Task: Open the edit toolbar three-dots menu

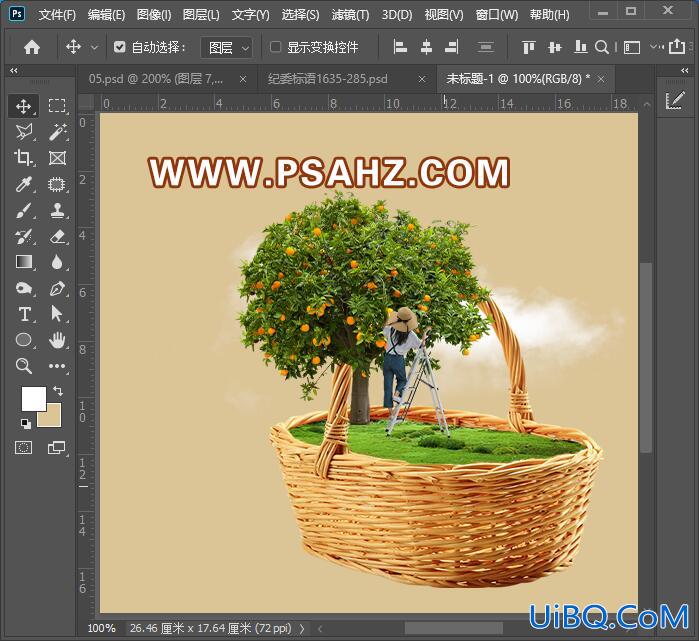Action: [57, 366]
